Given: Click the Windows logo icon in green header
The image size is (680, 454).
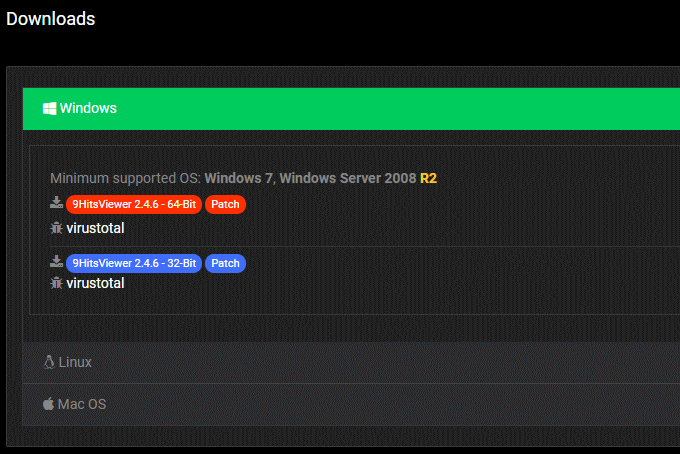Looking at the screenshot, I should point(49,108).
